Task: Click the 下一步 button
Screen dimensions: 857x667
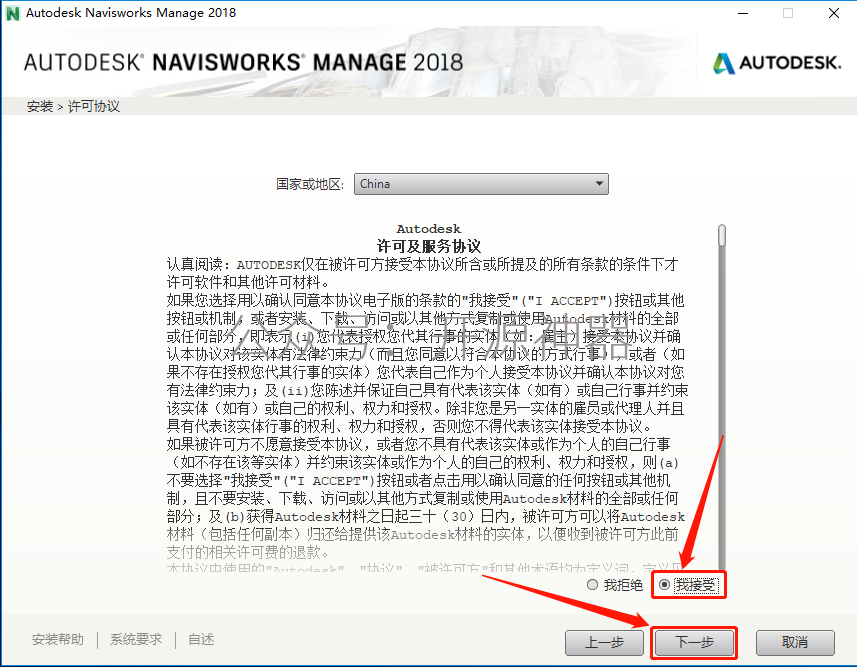Action: pyautogui.click(x=694, y=642)
